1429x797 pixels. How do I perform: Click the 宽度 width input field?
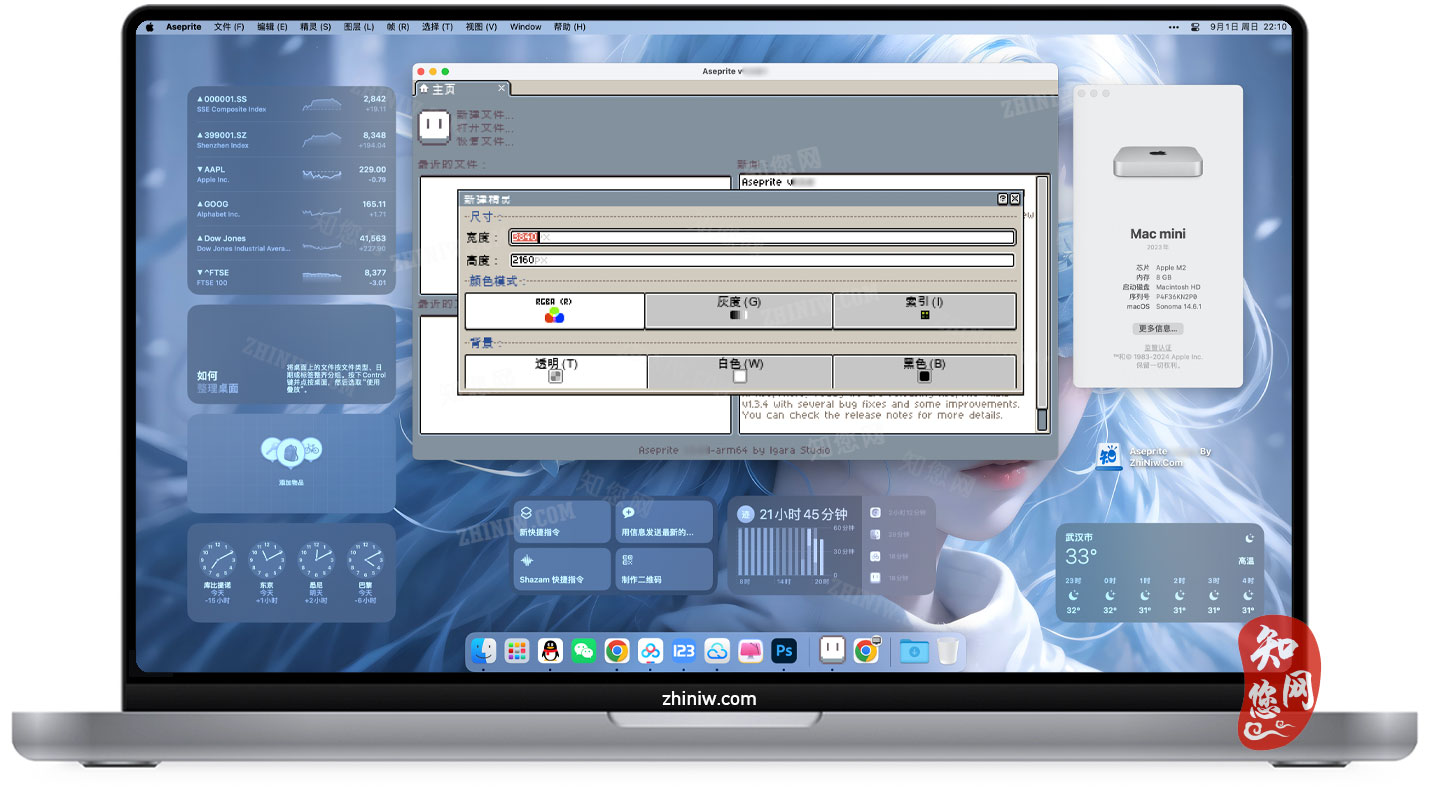[x=762, y=237]
